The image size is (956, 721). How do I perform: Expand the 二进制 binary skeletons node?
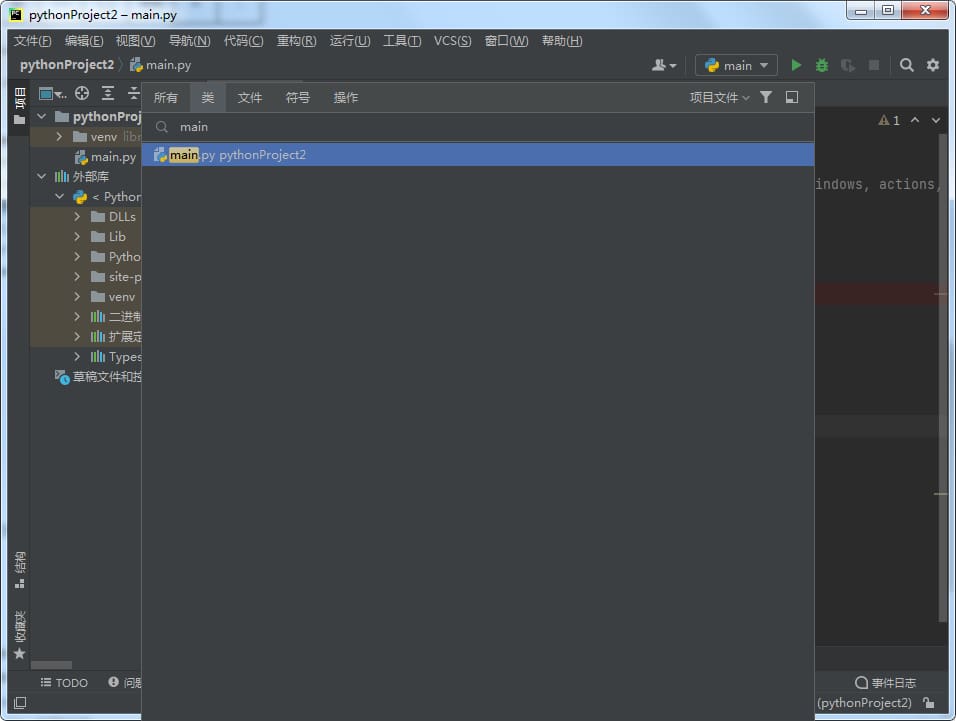coord(77,316)
